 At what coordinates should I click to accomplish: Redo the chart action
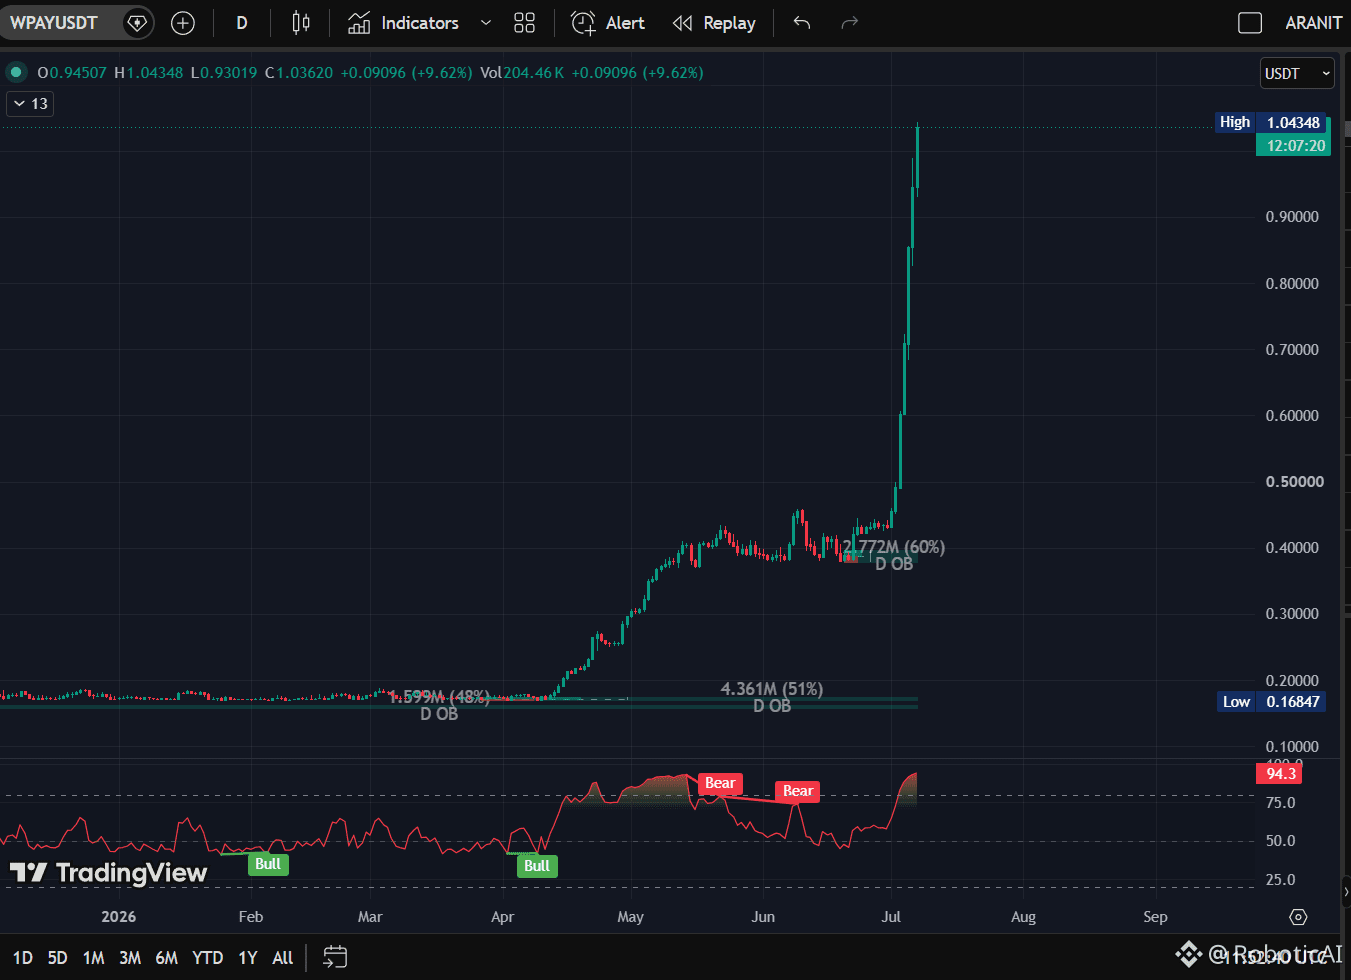[850, 22]
